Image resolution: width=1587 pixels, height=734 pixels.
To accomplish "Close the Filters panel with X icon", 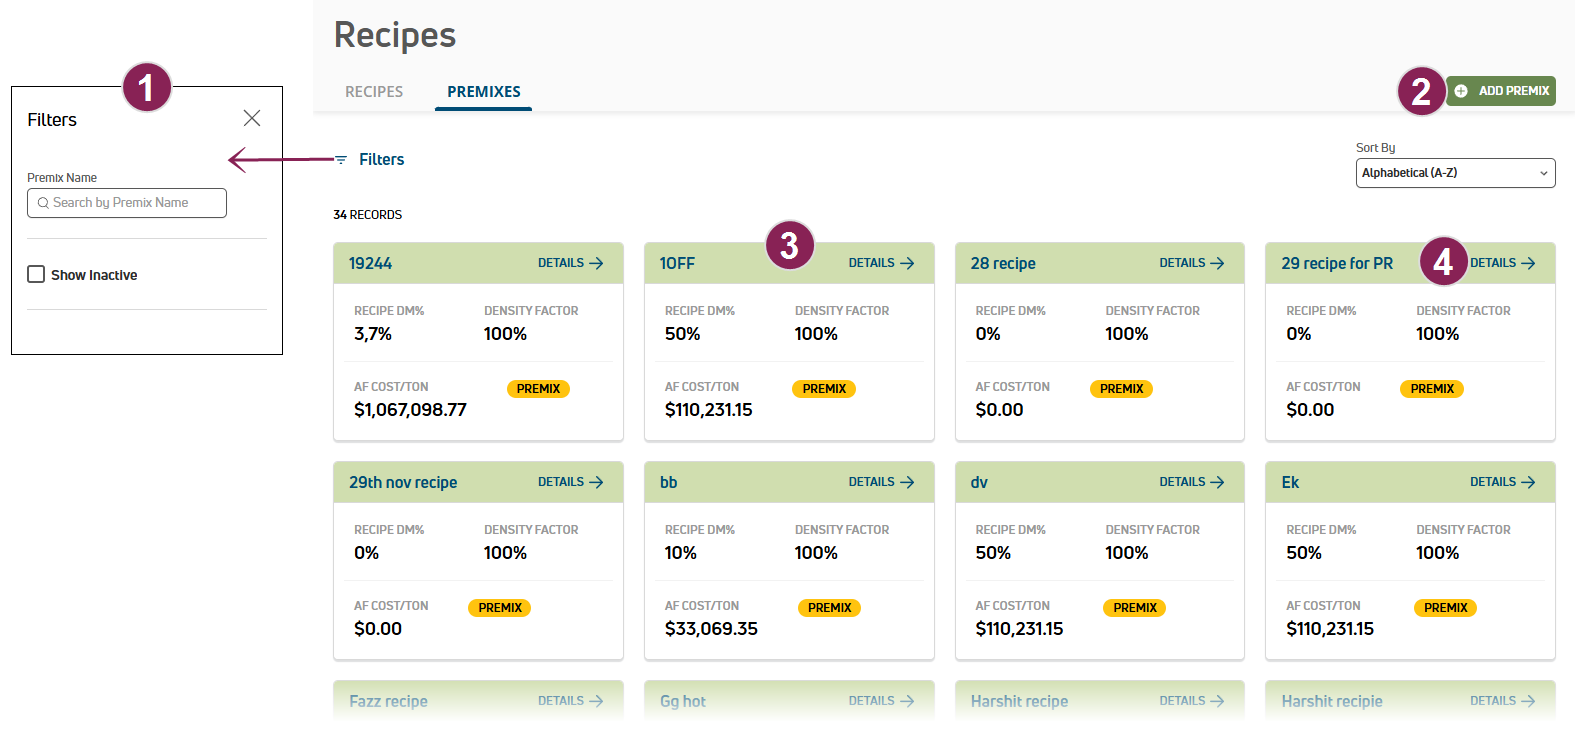I will (252, 119).
